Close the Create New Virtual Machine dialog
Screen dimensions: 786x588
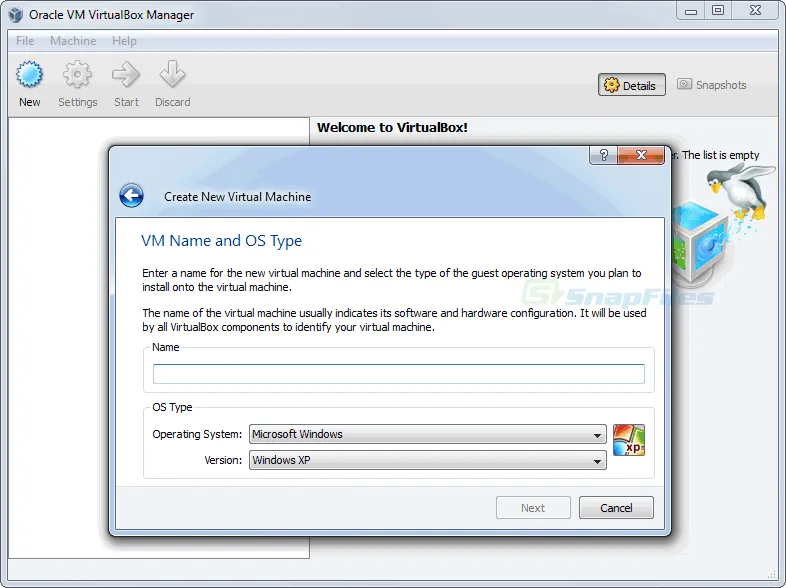641,155
